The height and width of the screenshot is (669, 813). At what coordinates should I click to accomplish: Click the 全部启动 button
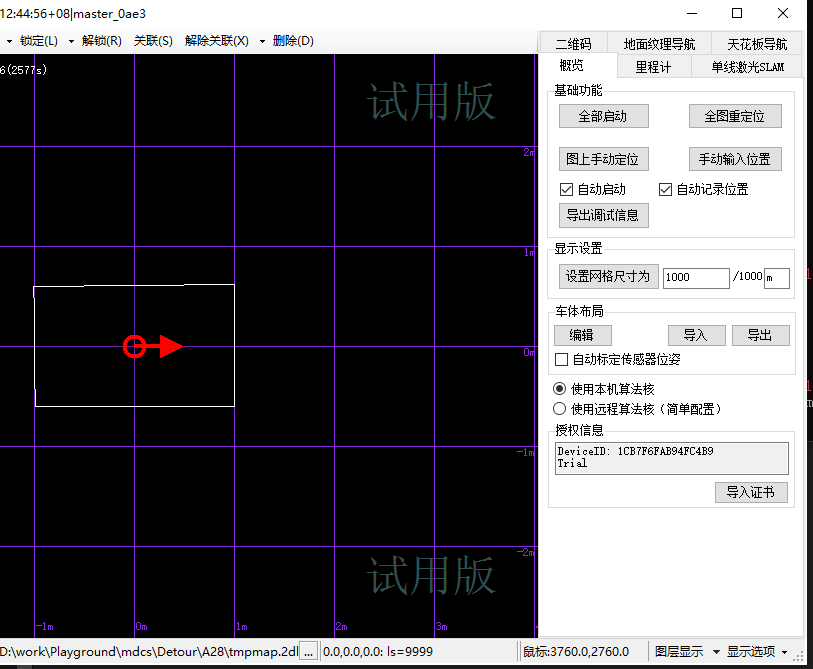(603, 116)
